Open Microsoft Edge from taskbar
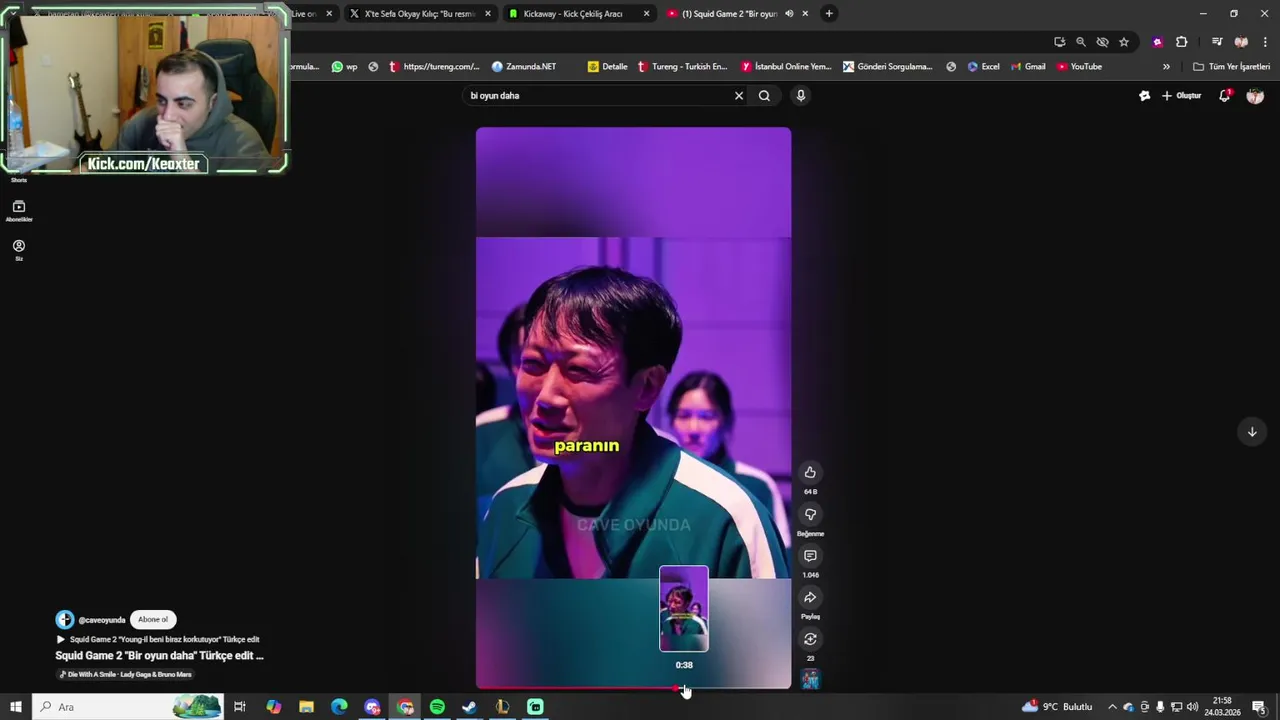This screenshot has width=1280, height=720. click(339, 707)
